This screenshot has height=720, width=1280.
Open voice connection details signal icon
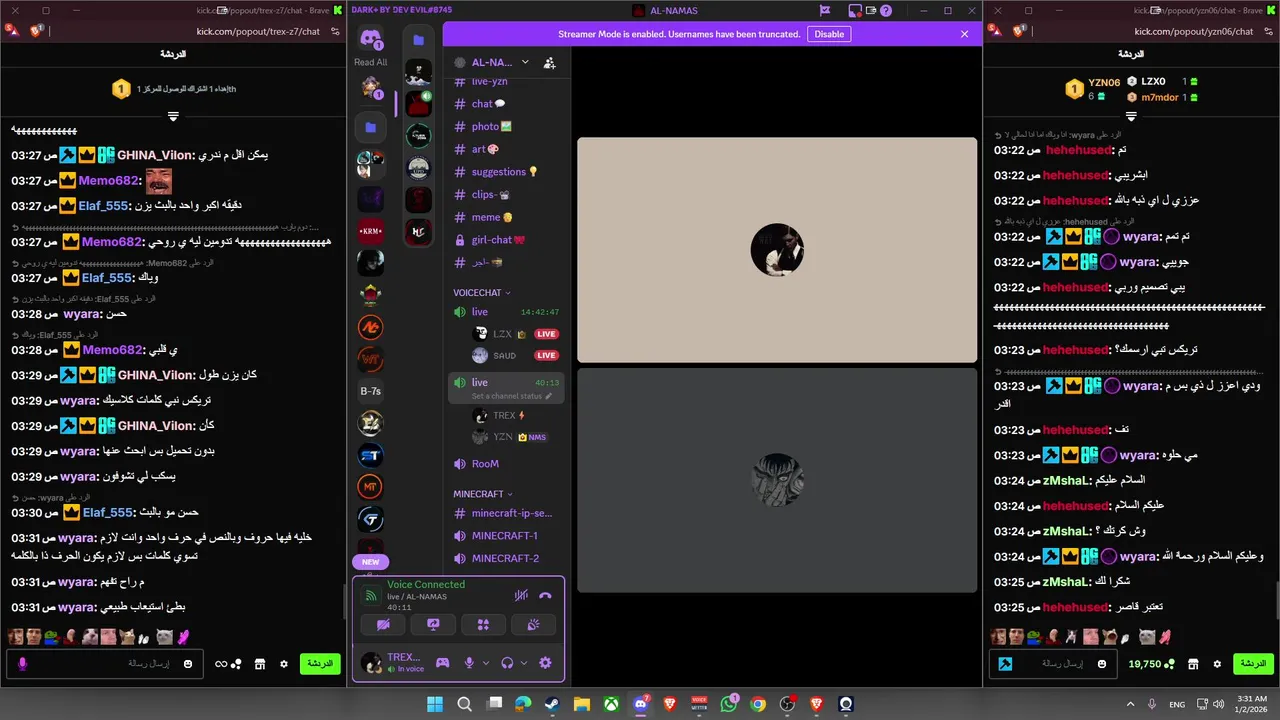click(371, 596)
